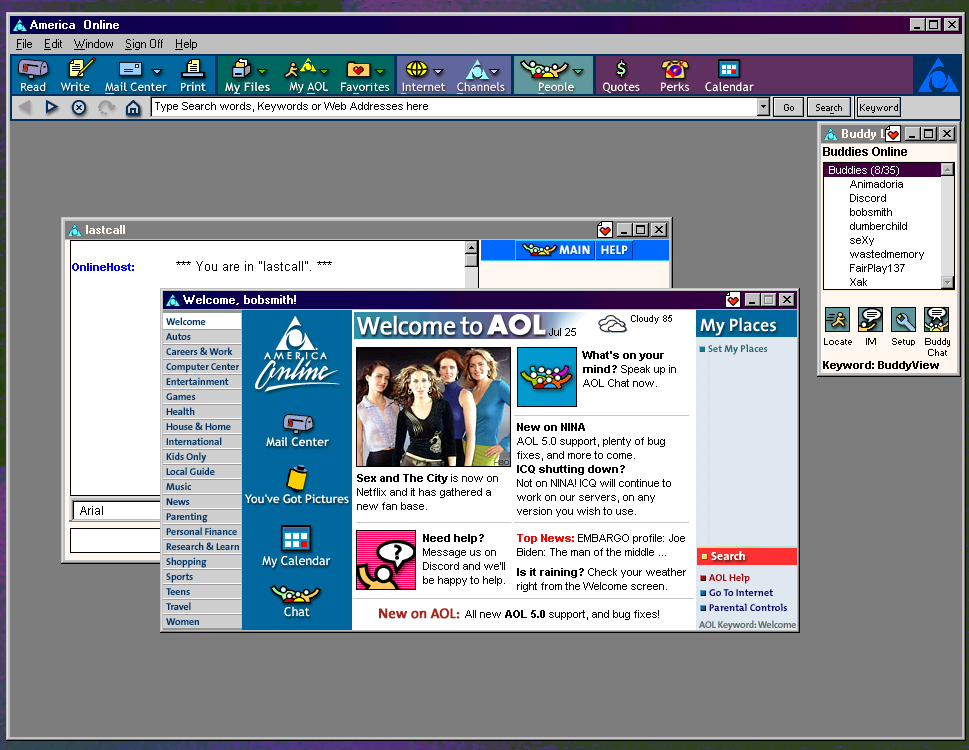969x750 pixels.
Task: Click MAIN button in lastcall chat
Action: tap(556, 250)
